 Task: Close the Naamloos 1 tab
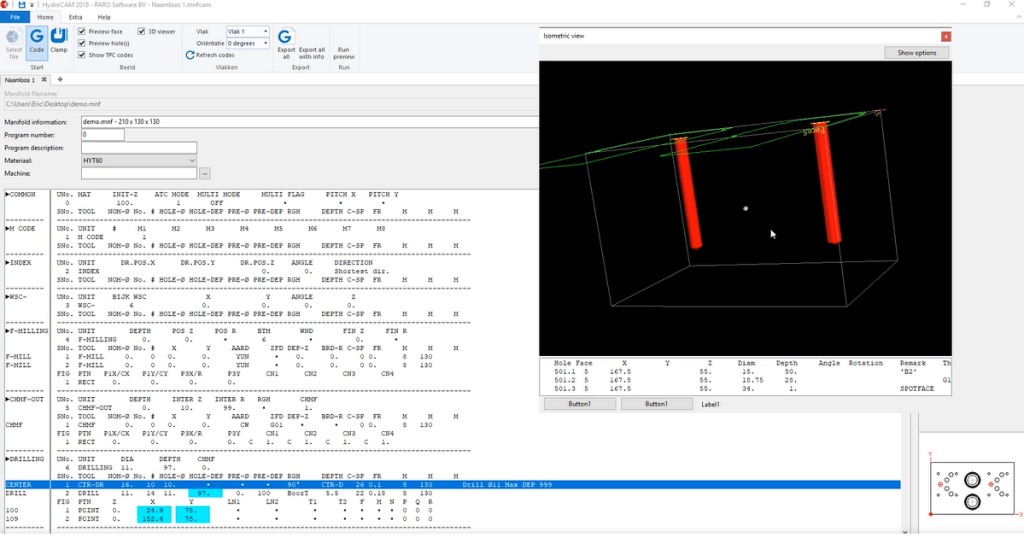click(44, 80)
